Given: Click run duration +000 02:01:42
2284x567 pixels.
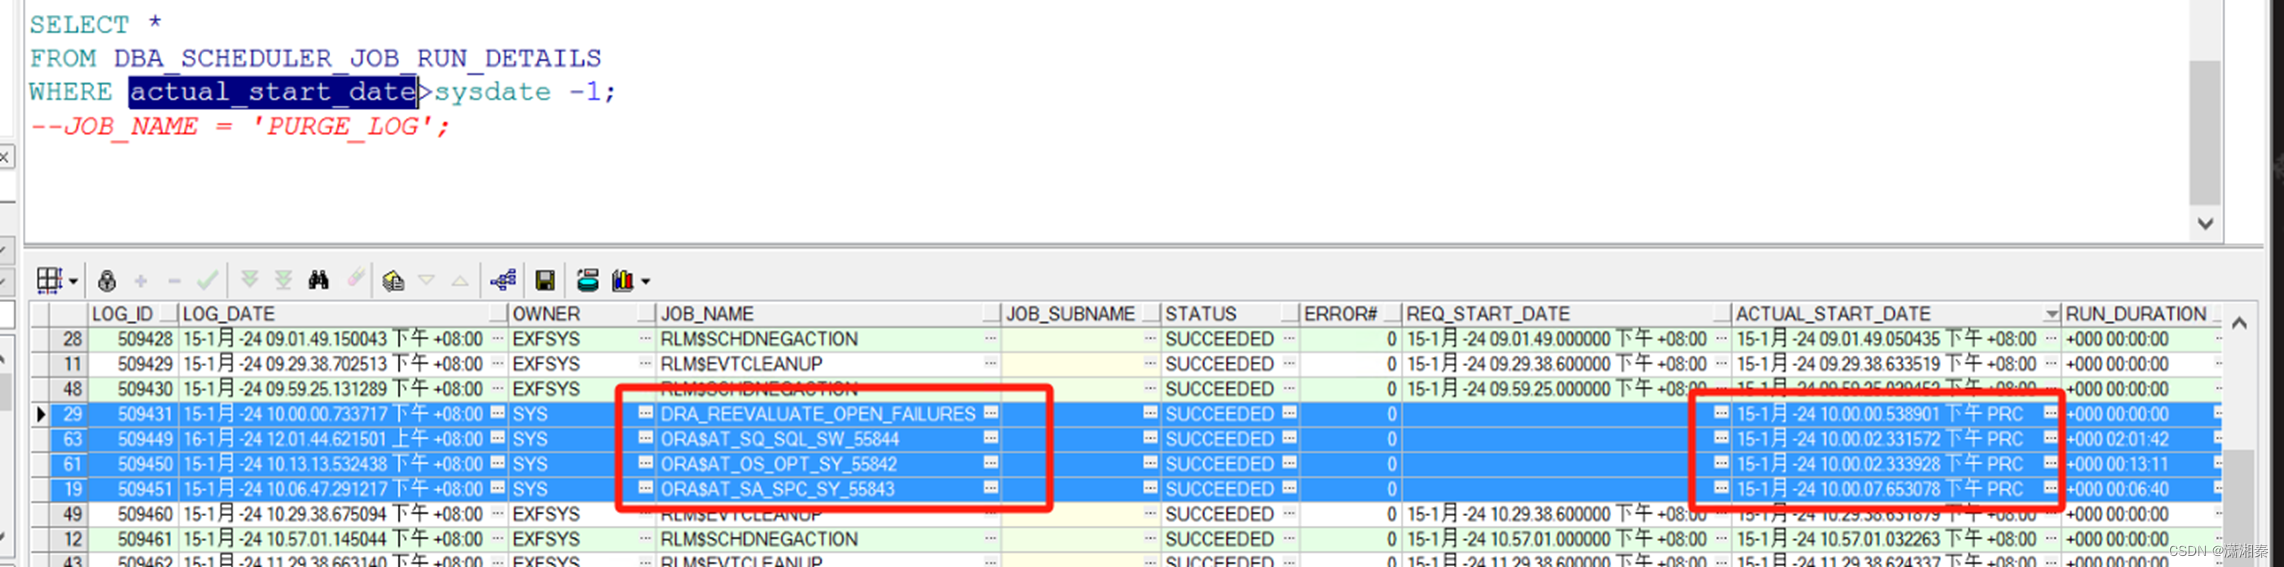Looking at the screenshot, I should [2117, 439].
